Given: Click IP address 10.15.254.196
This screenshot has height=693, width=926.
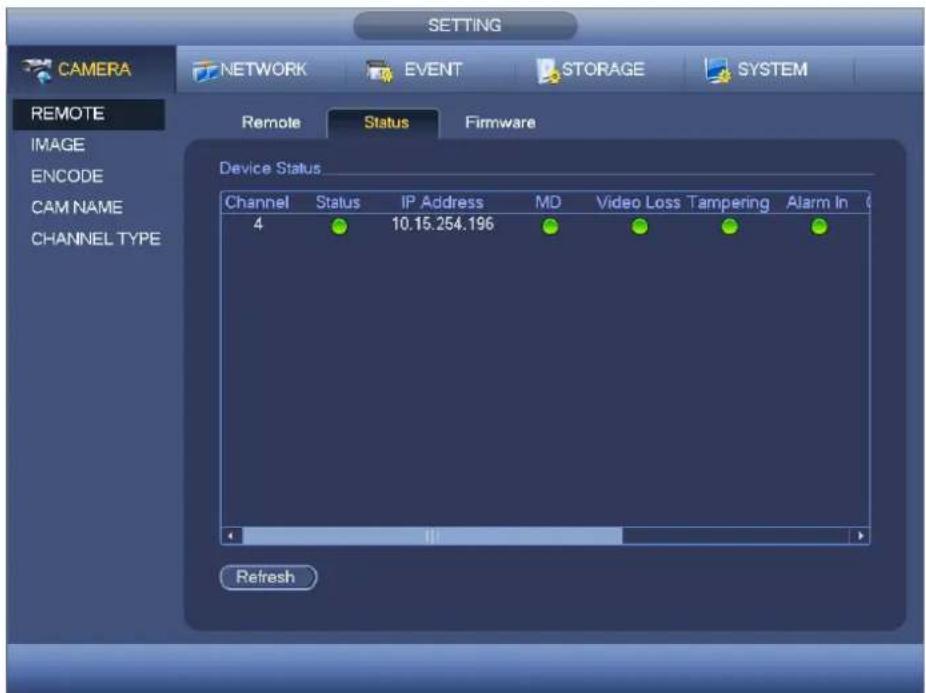Looking at the screenshot, I should tap(442, 224).
